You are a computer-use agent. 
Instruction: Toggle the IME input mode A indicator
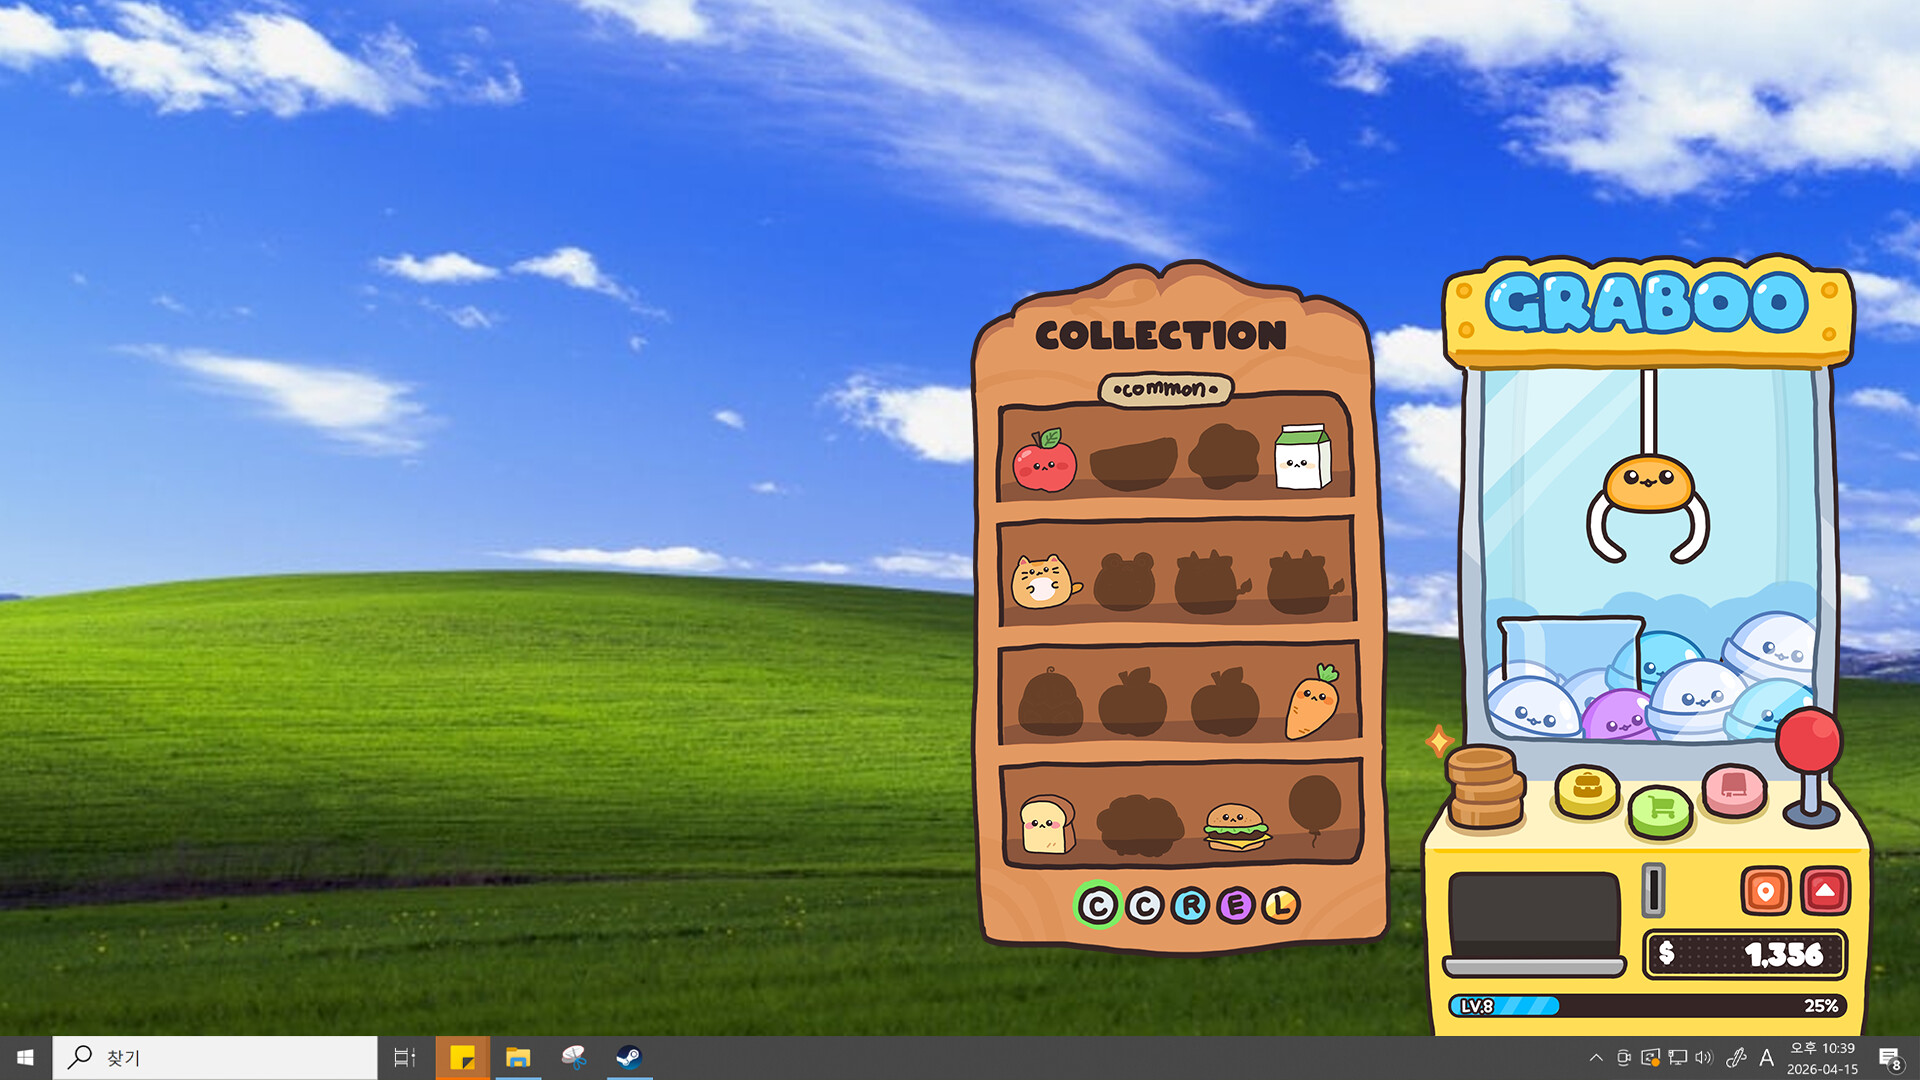(1767, 1058)
